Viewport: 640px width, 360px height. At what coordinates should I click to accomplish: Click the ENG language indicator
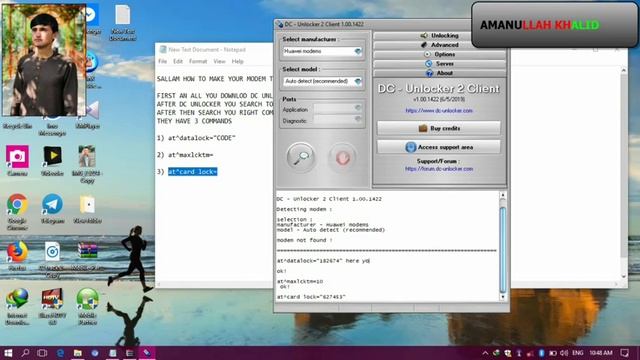click(x=578, y=353)
